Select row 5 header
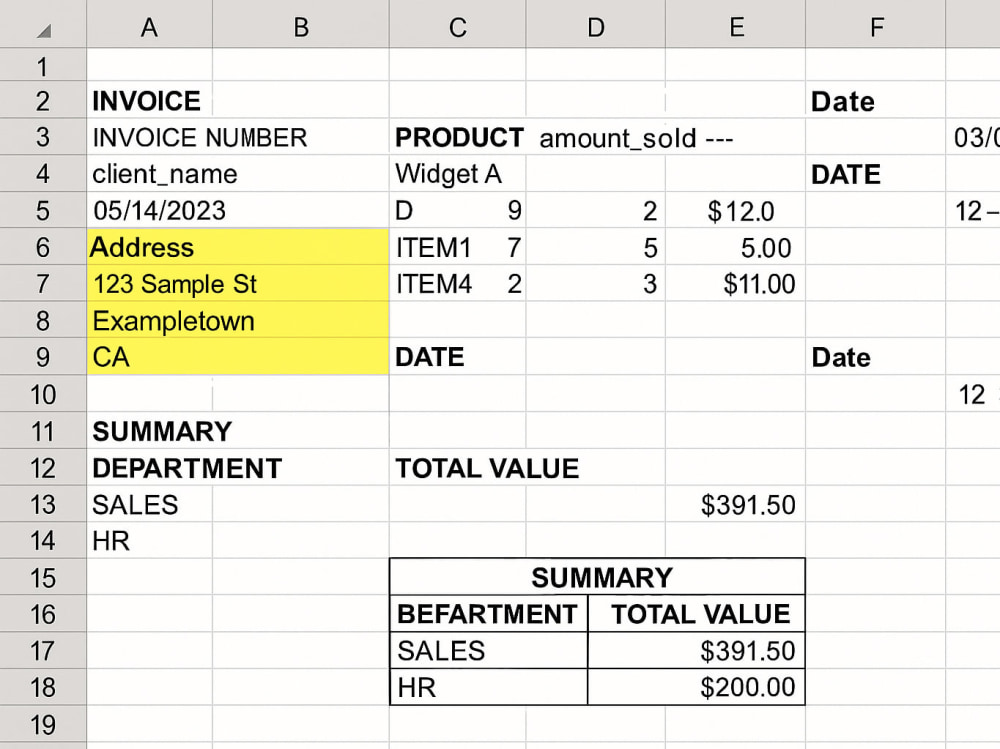The width and height of the screenshot is (1000, 749). click(x=43, y=210)
